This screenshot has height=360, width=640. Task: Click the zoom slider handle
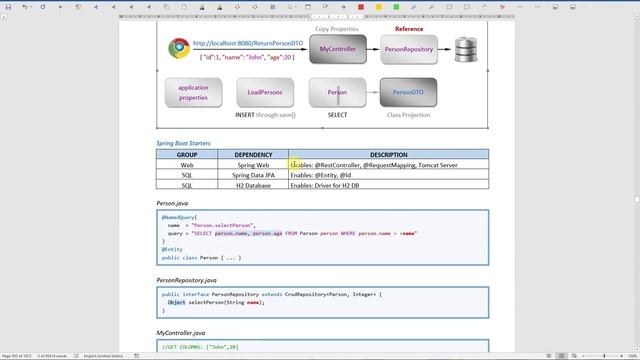click(x=604, y=356)
